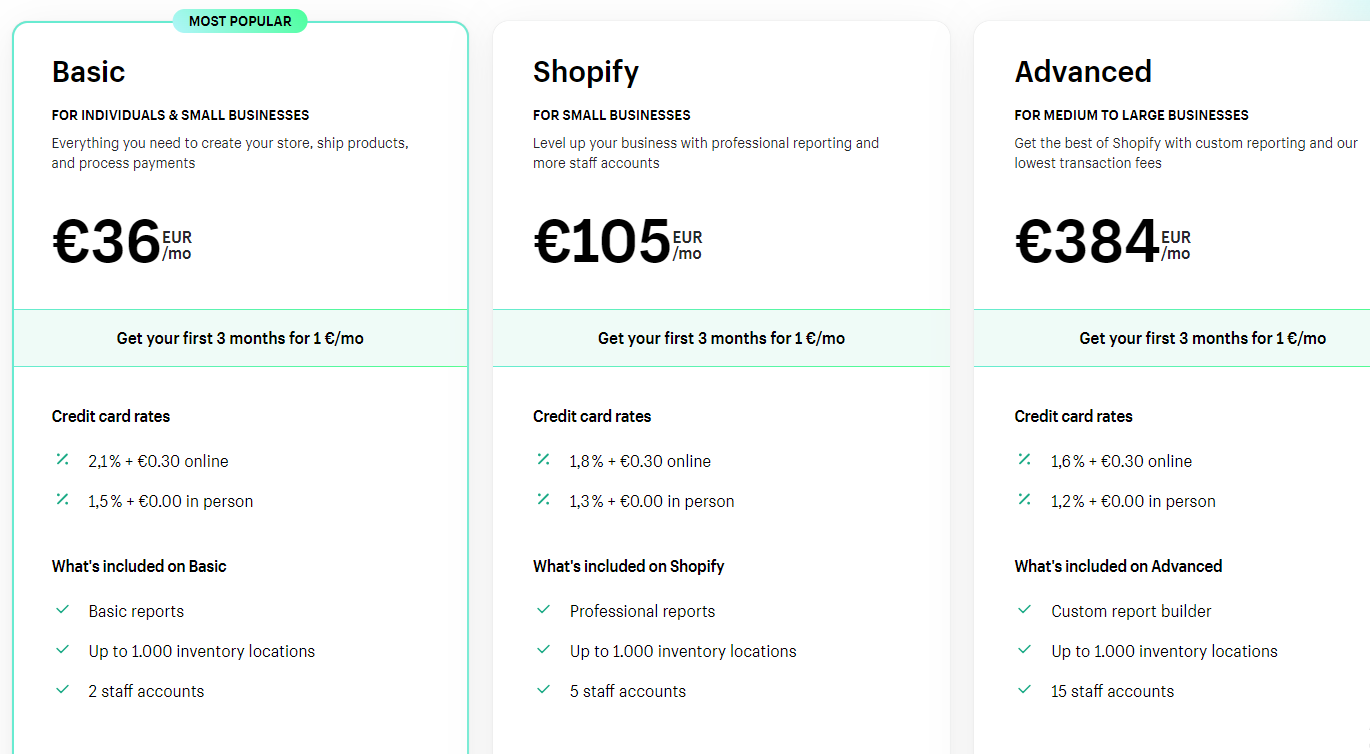Click the percent icon beside Basic in-person rate
Viewport: 1370px width, 754px height.
click(62, 500)
